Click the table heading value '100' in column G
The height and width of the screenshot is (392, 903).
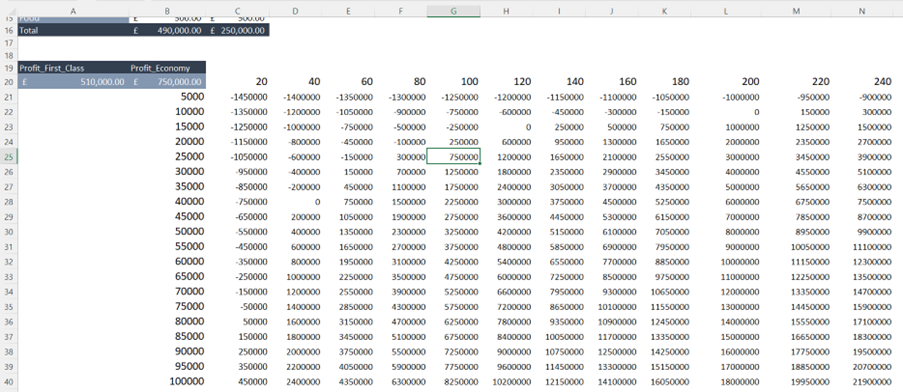[454, 82]
